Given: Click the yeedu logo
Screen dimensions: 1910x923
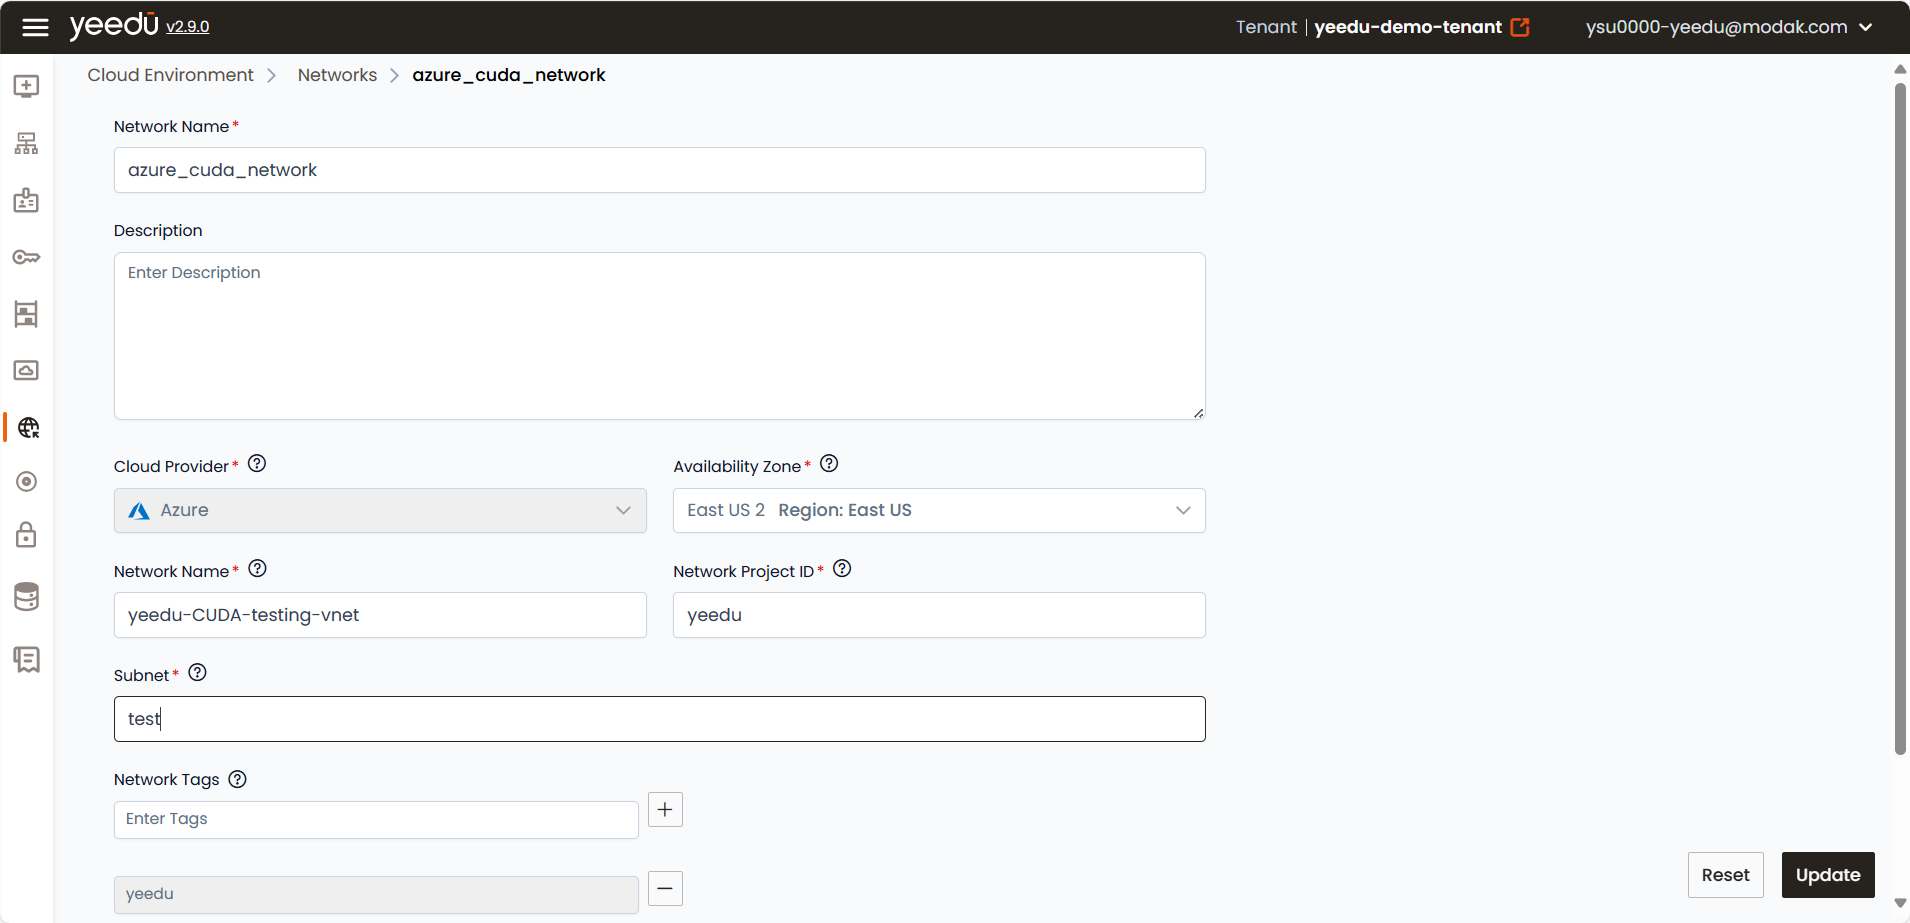Looking at the screenshot, I should (114, 25).
